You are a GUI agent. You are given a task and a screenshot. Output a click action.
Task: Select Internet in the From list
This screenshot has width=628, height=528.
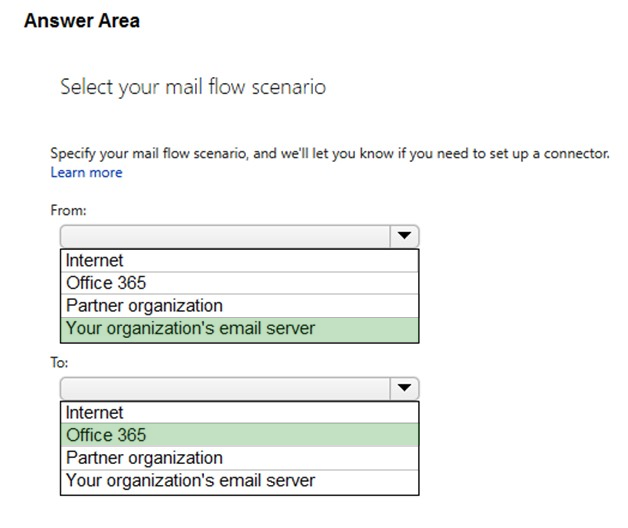click(240, 261)
